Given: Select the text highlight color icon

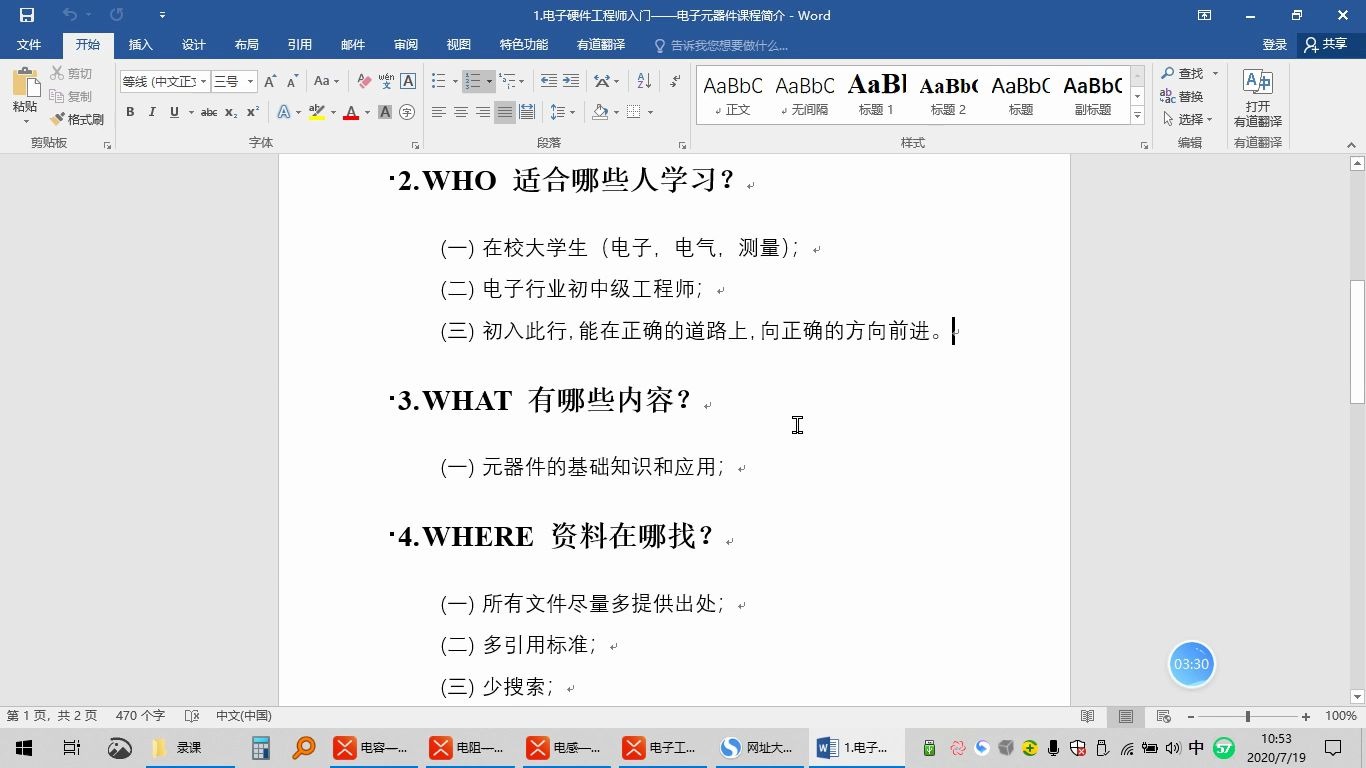Looking at the screenshot, I should pos(318,112).
